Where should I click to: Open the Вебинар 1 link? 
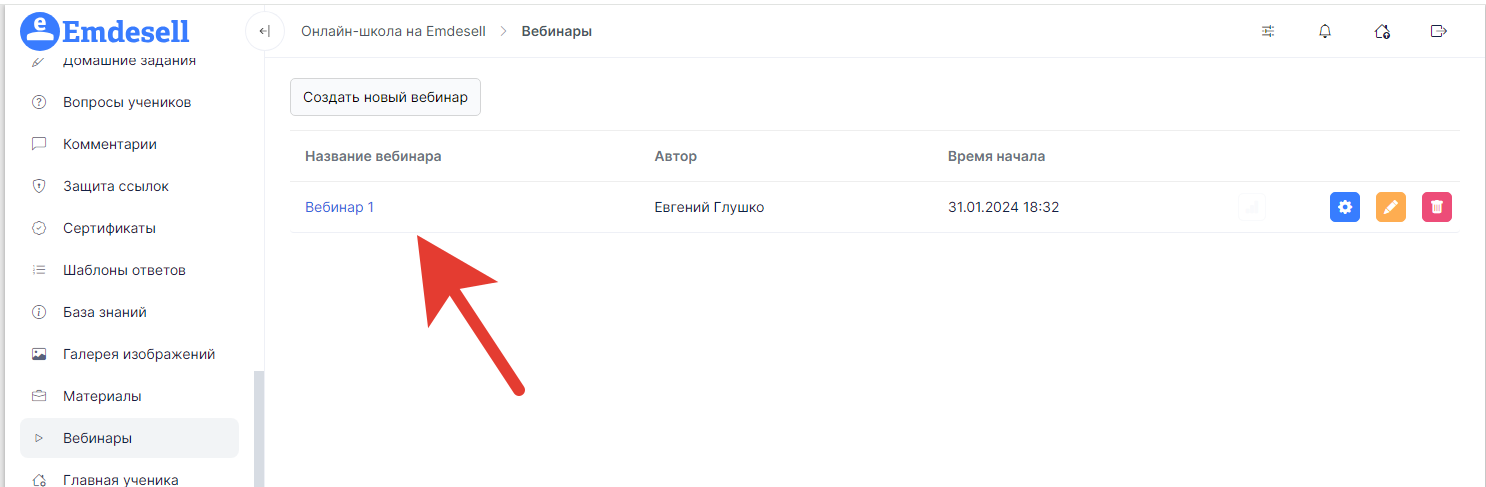pyautogui.click(x=339, y=207)
